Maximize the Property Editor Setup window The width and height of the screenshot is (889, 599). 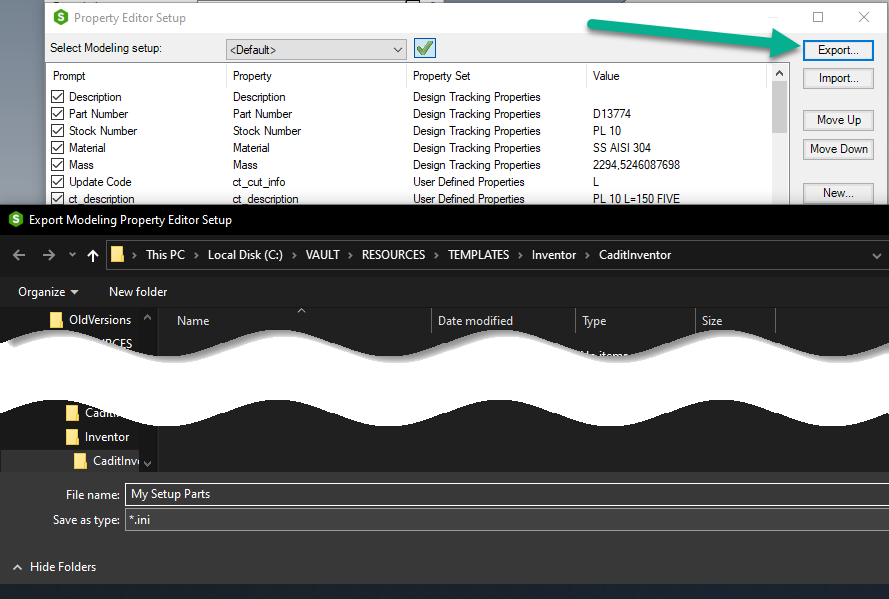(x=818, y=17)
